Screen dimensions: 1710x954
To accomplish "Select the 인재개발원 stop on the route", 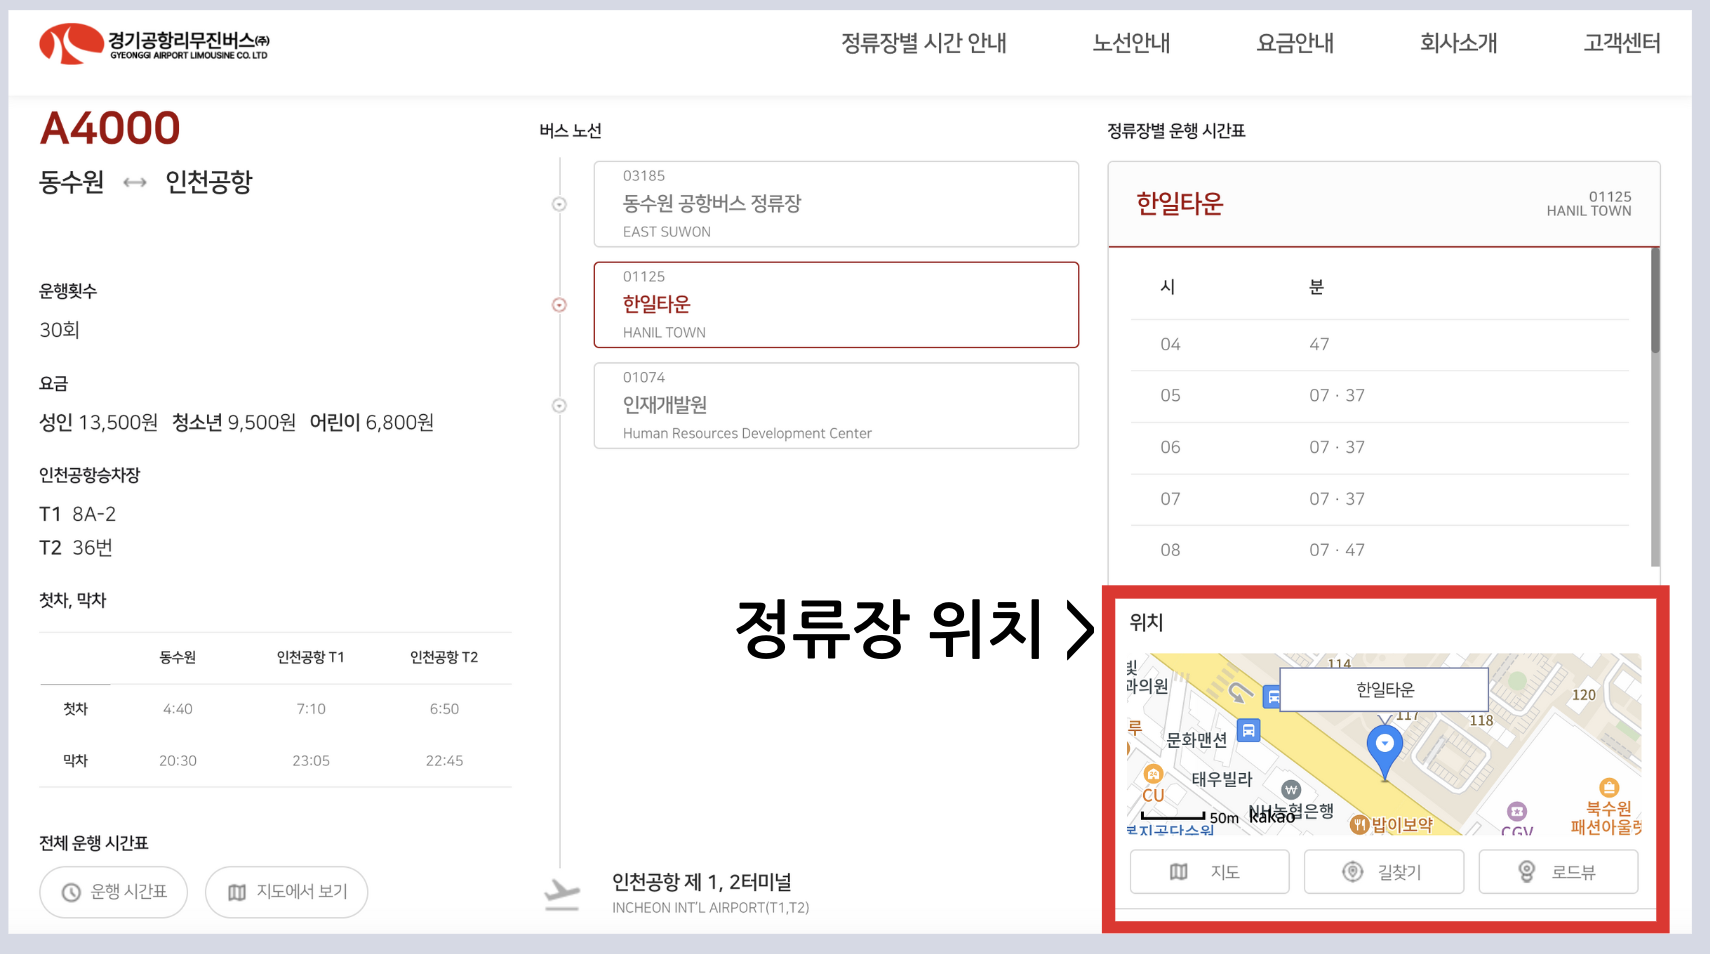I will [x=836, y=406].
